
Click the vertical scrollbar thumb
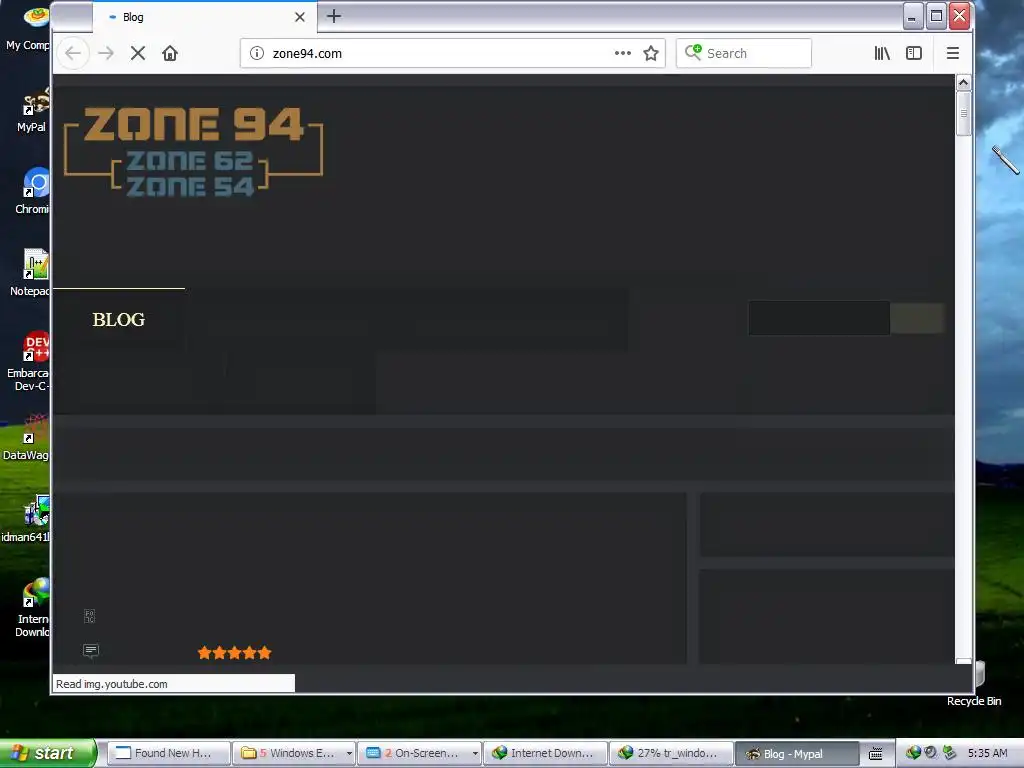963,114
